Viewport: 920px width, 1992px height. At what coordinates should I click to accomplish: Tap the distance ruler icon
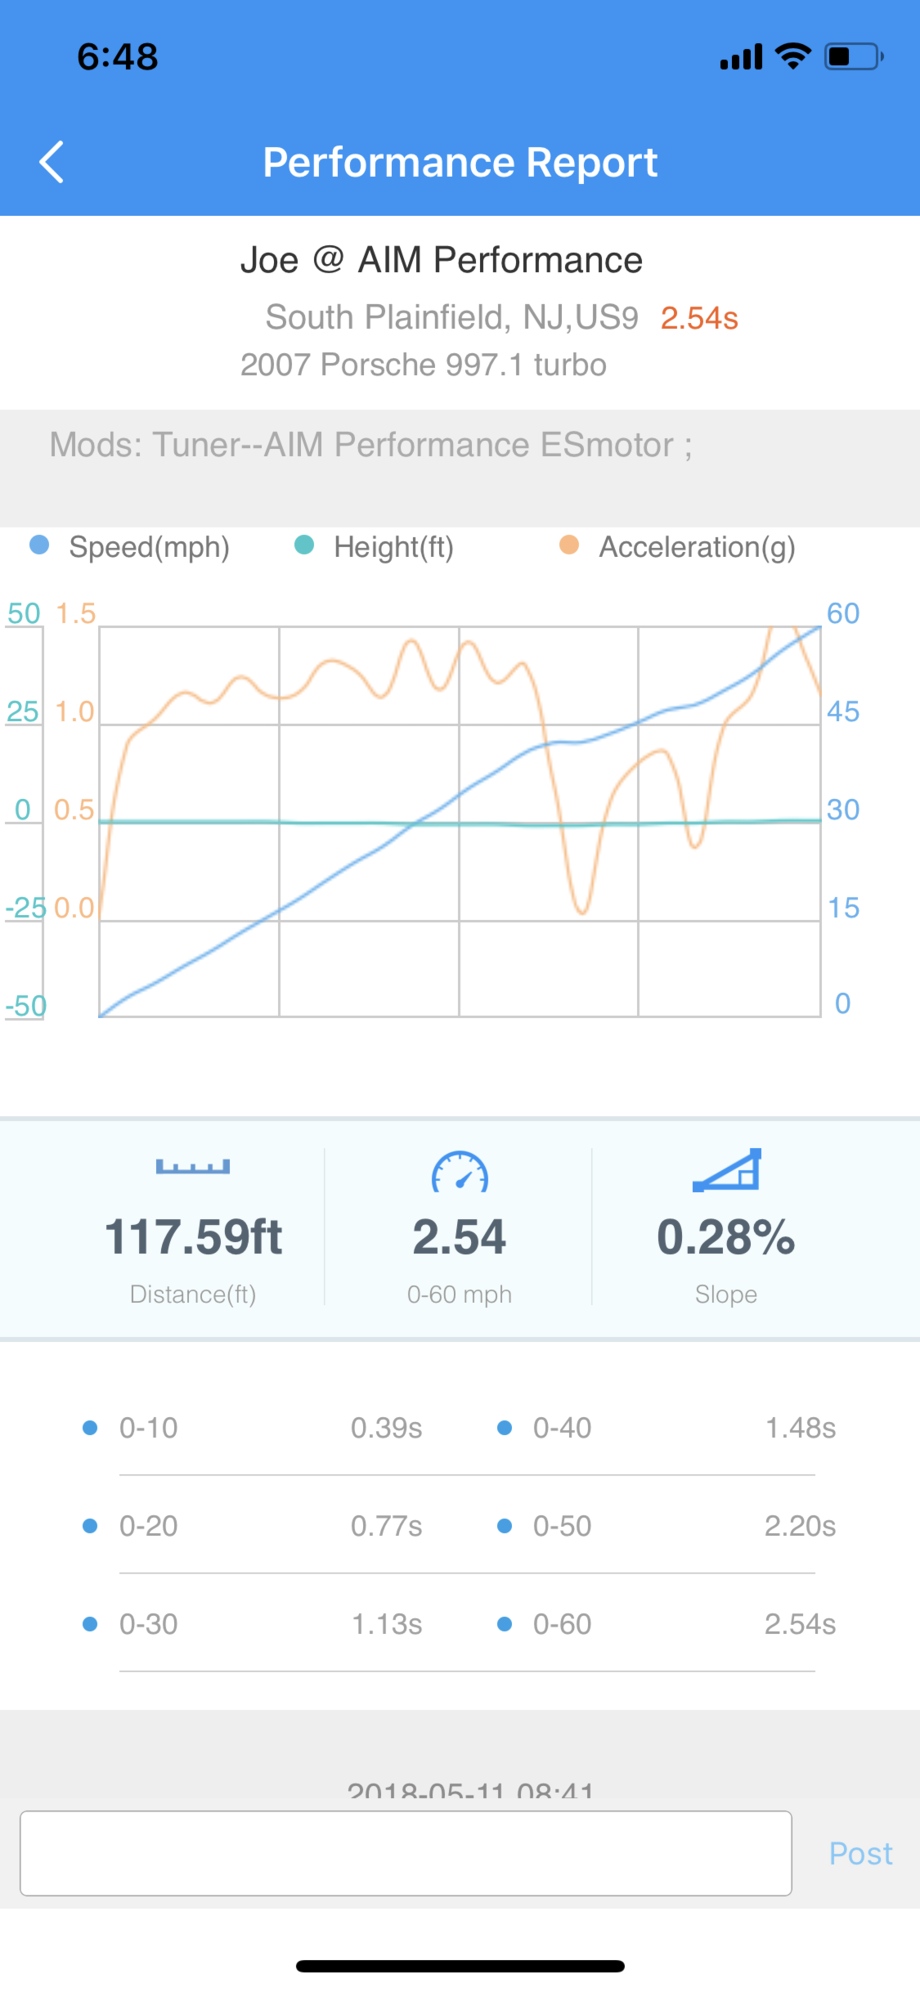tap(193, 1167)
